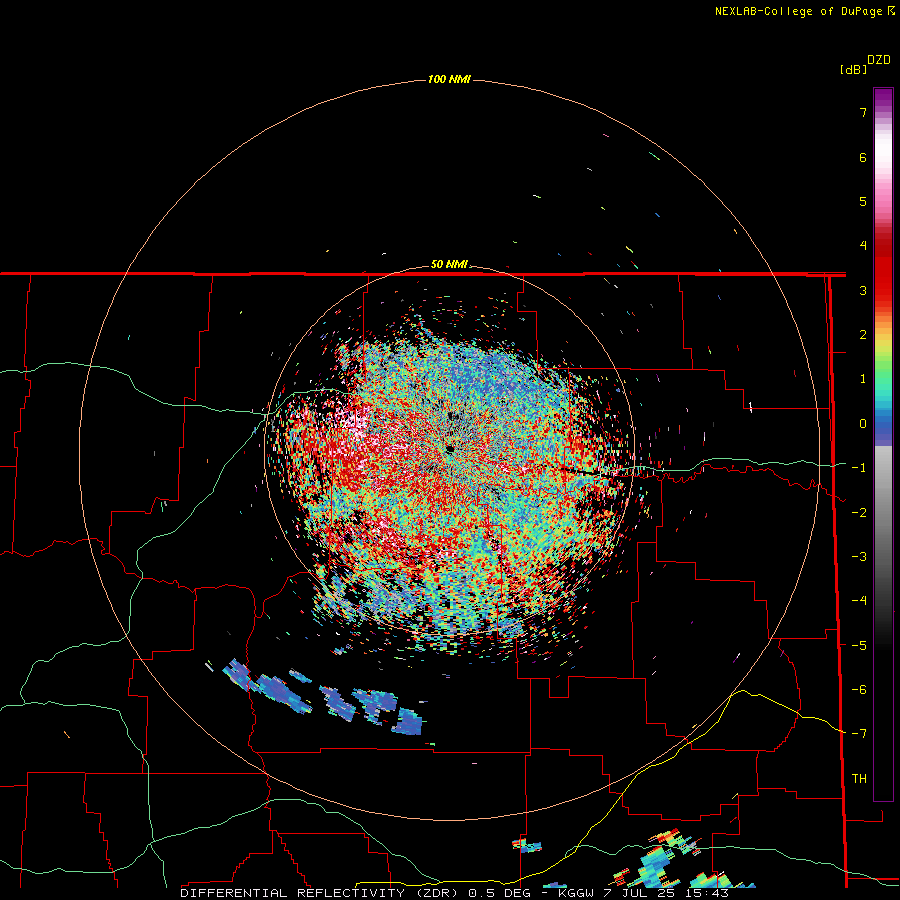
Task: Click the -7 value on color scale
Action: [x=859, y=734]
